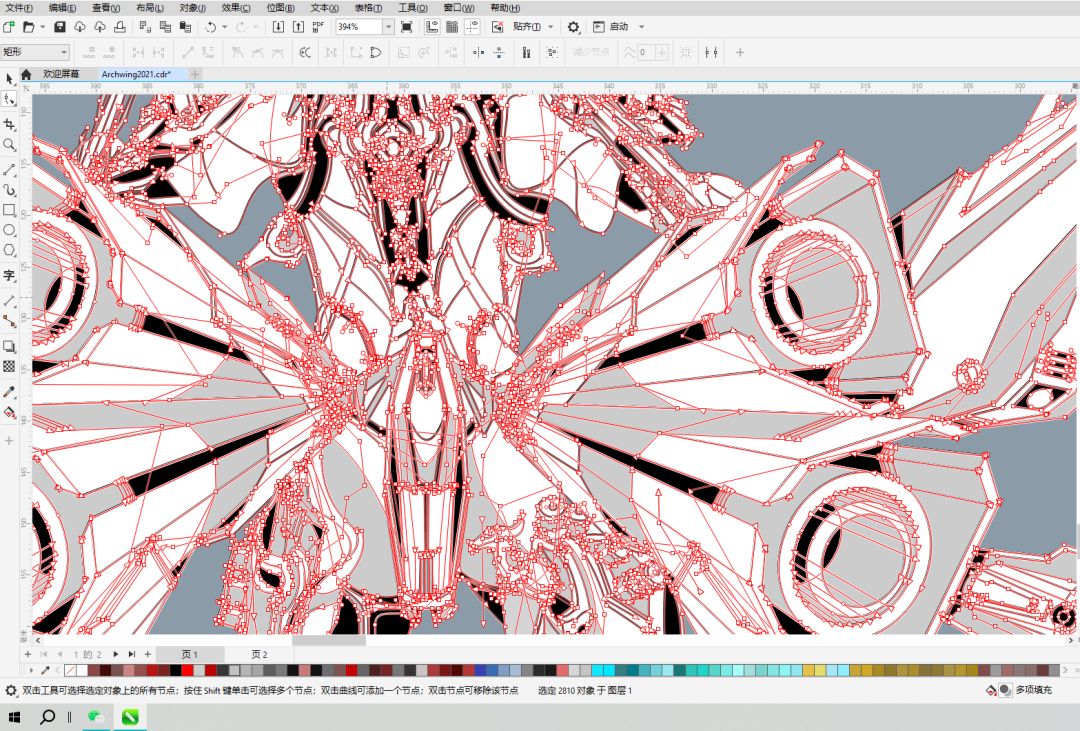Open the 效果(C) menu
This screenshot has height=731, width=1080.
point(236,8)
